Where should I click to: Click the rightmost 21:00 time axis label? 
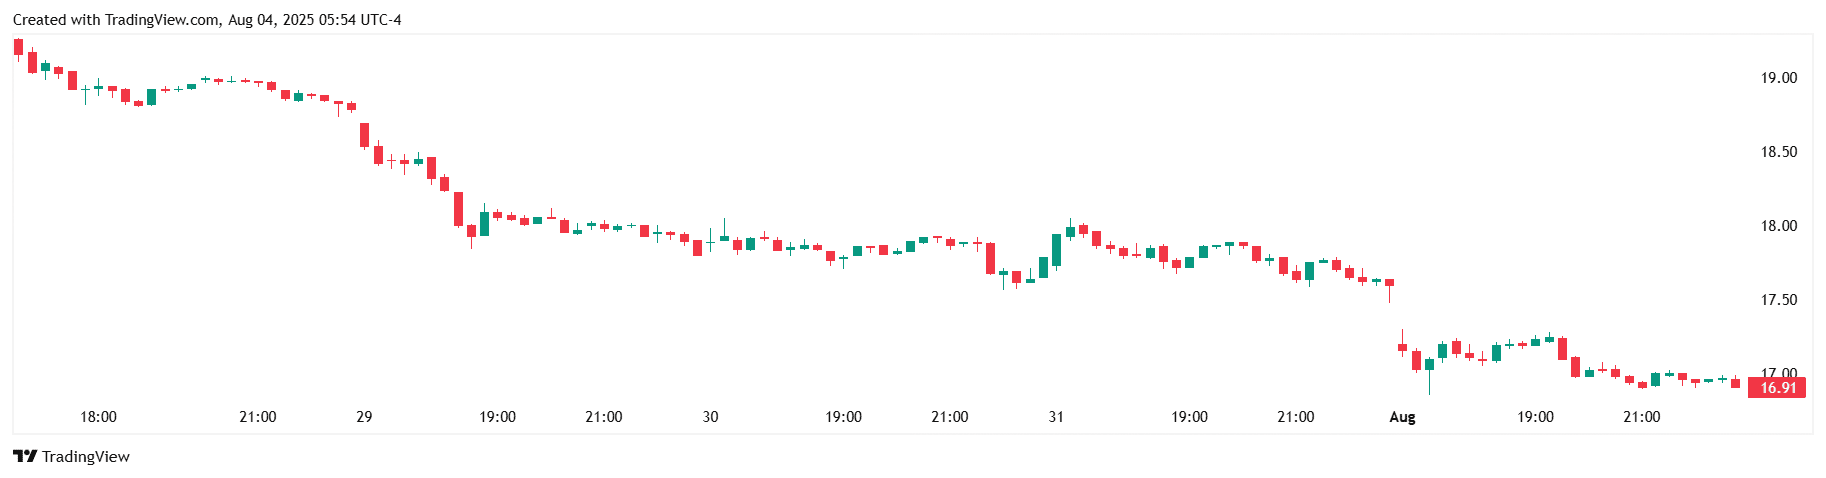click(1641, 417)
